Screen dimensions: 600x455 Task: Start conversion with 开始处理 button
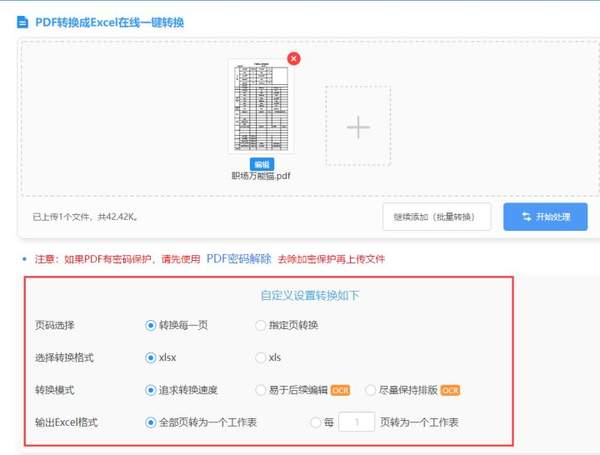(x=545, y=216)
